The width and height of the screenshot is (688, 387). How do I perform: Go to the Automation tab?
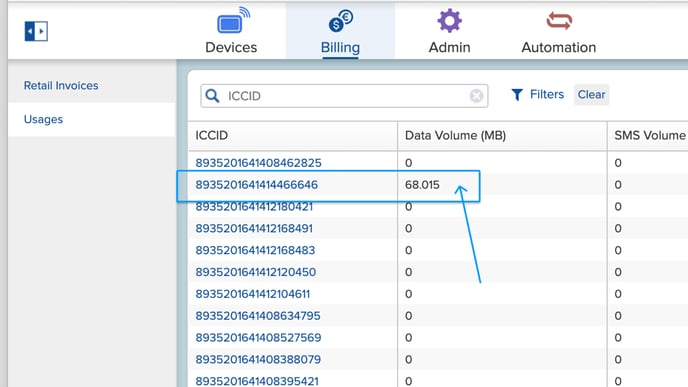(559, 31)
